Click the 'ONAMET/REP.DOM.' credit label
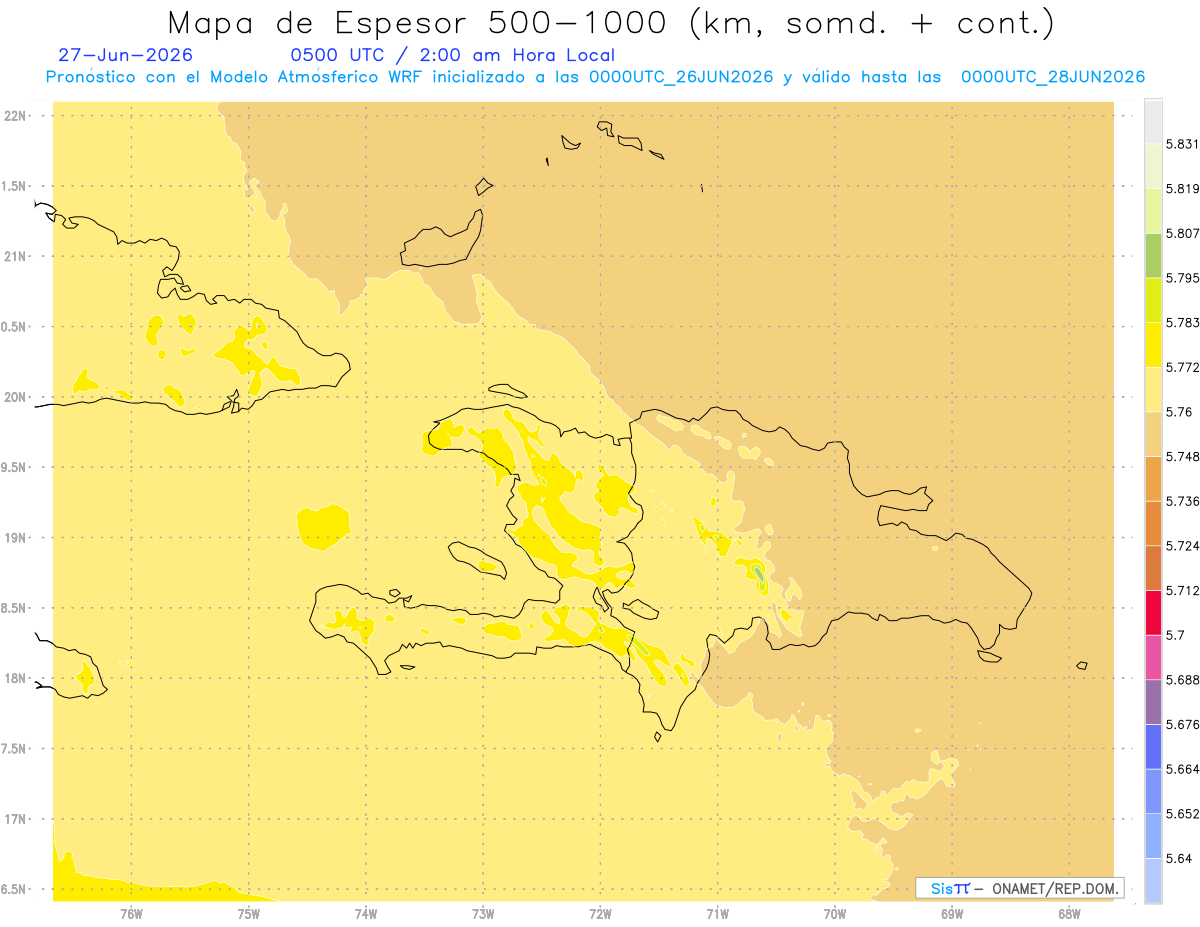 1057,888
